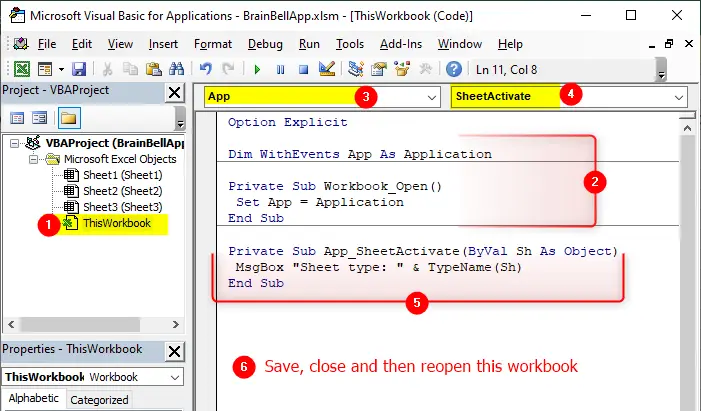This screenshot has width=701, height=411.
Task: Open the Debug menu
Action: click(x=265, y=44)
